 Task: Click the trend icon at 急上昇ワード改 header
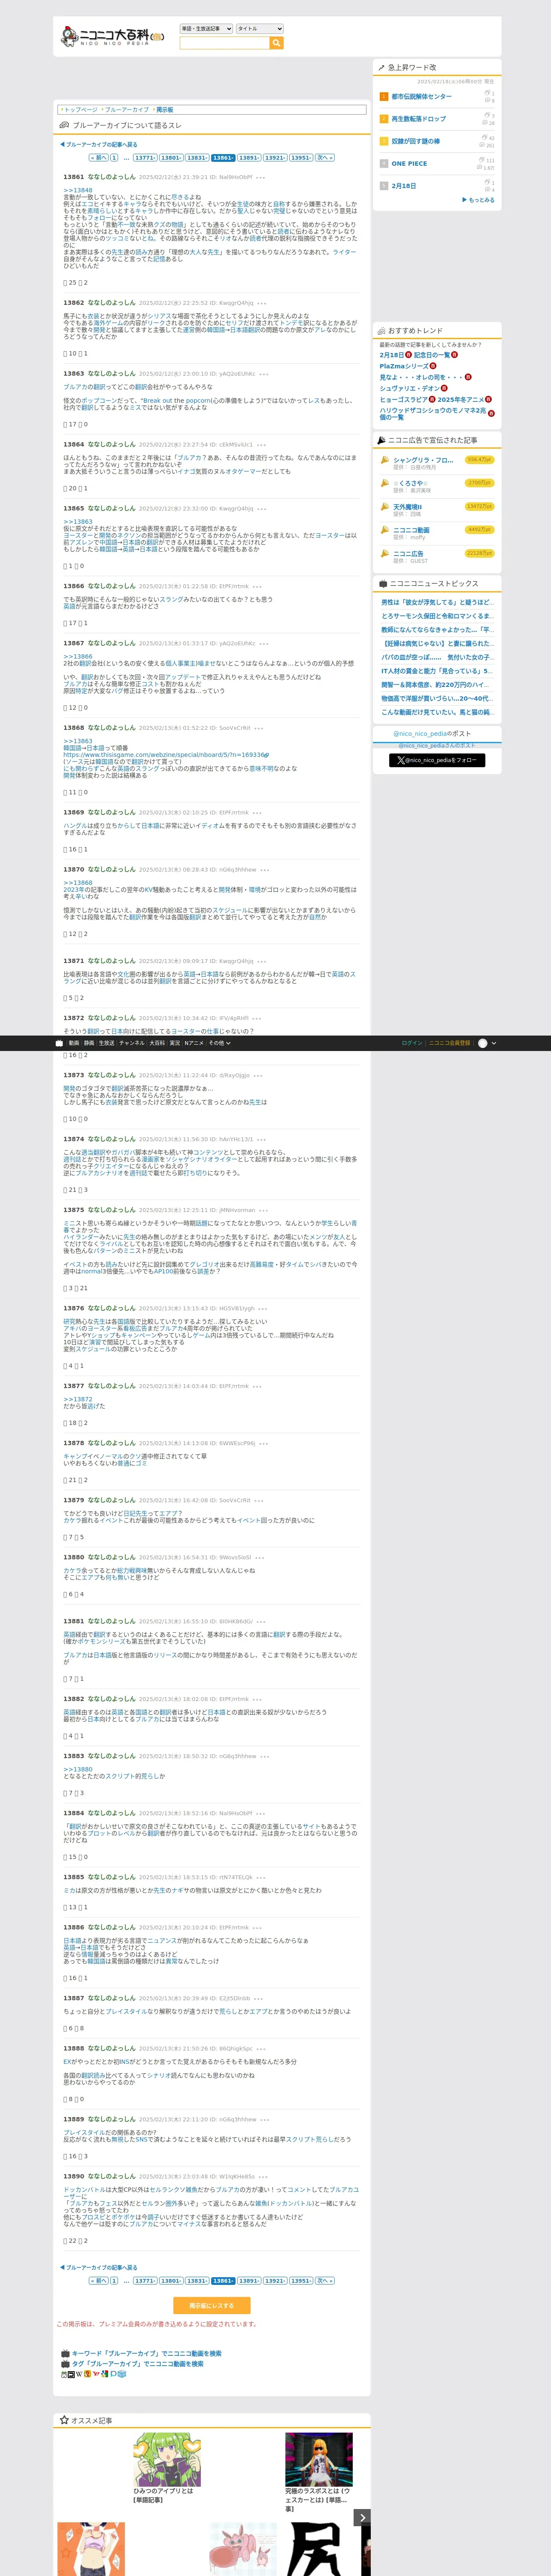pyautogui.click(x=382, y=68)
